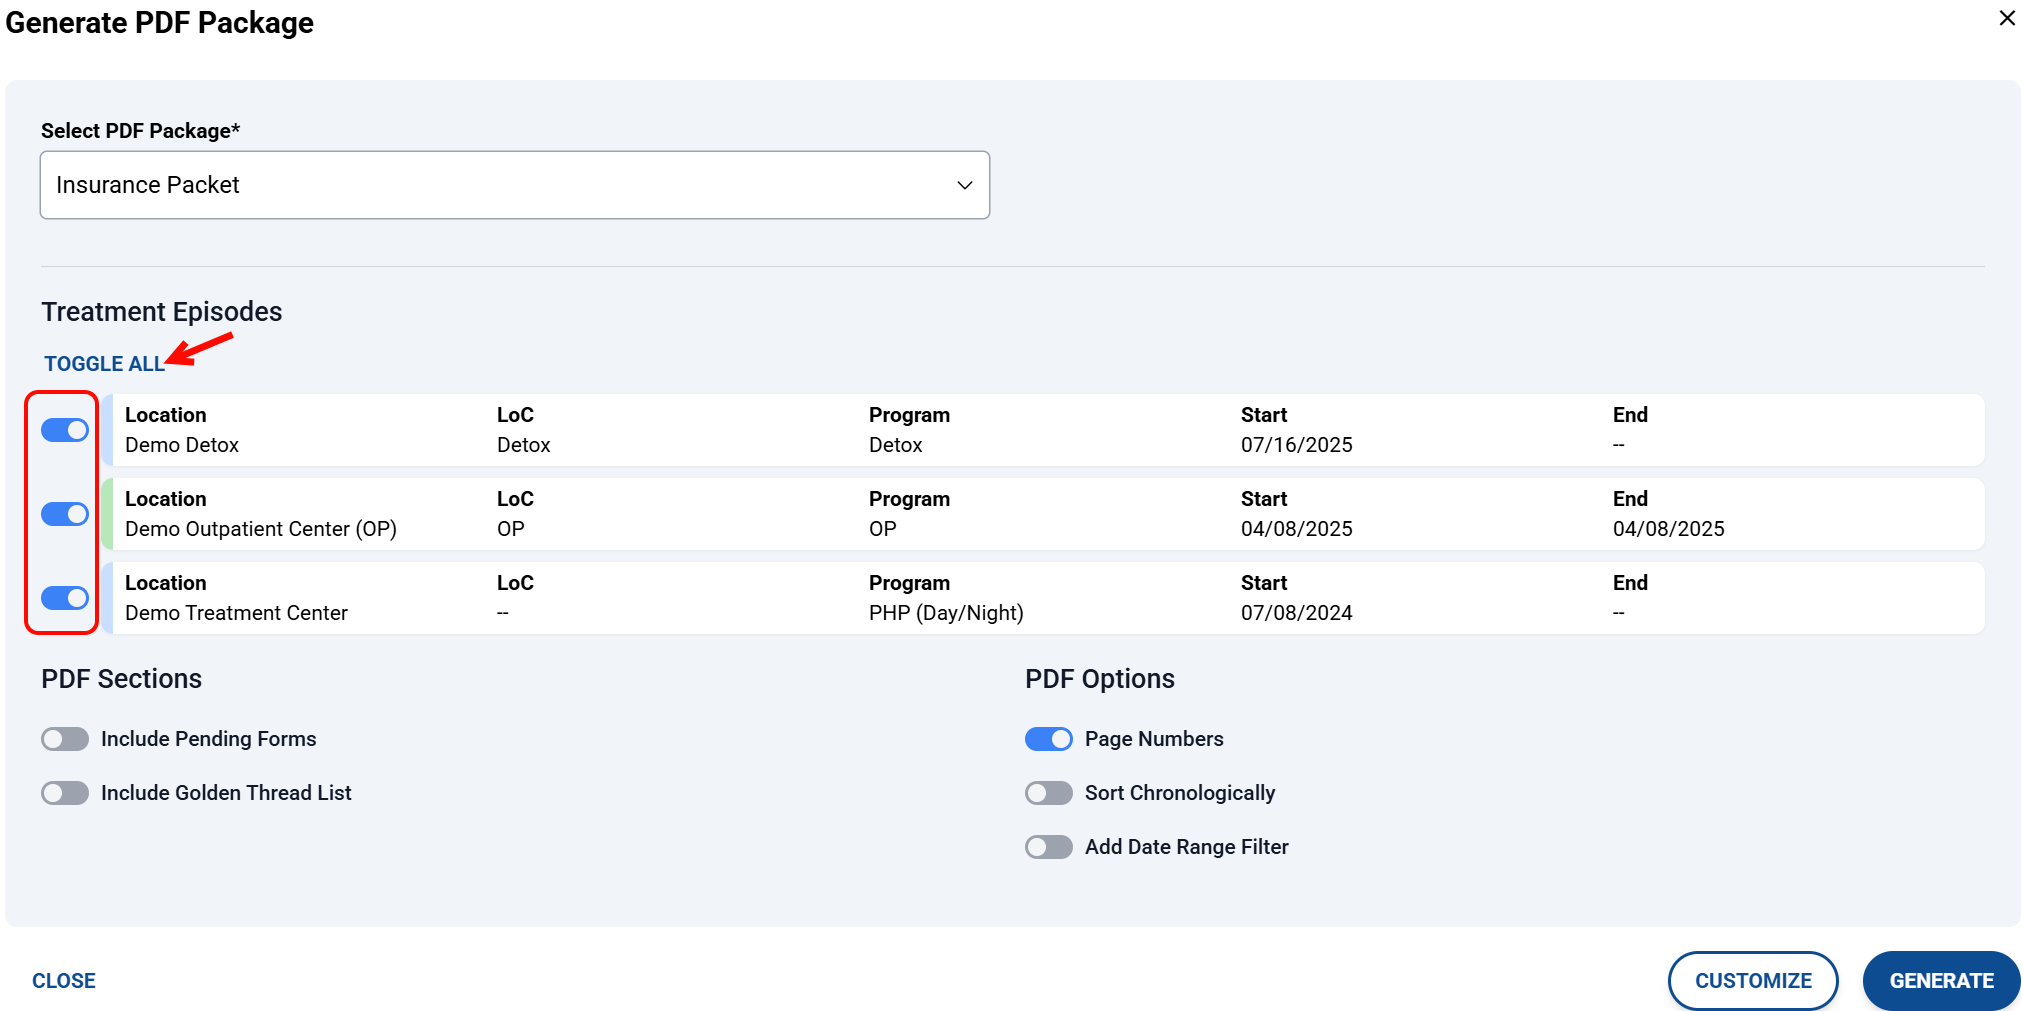This screenshot has height=1011, width=2023.
Task: Enable Sort Chronologically toggle
Action: click(1048, 793)
